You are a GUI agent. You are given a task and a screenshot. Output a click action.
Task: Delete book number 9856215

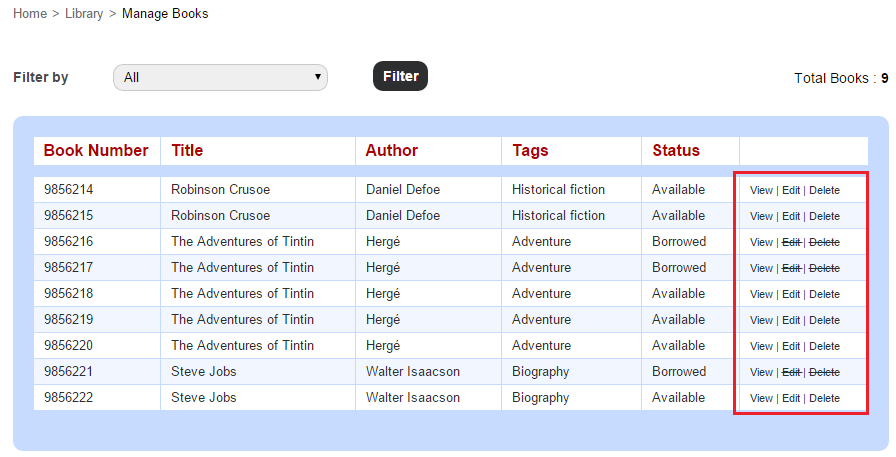(825, 217)
